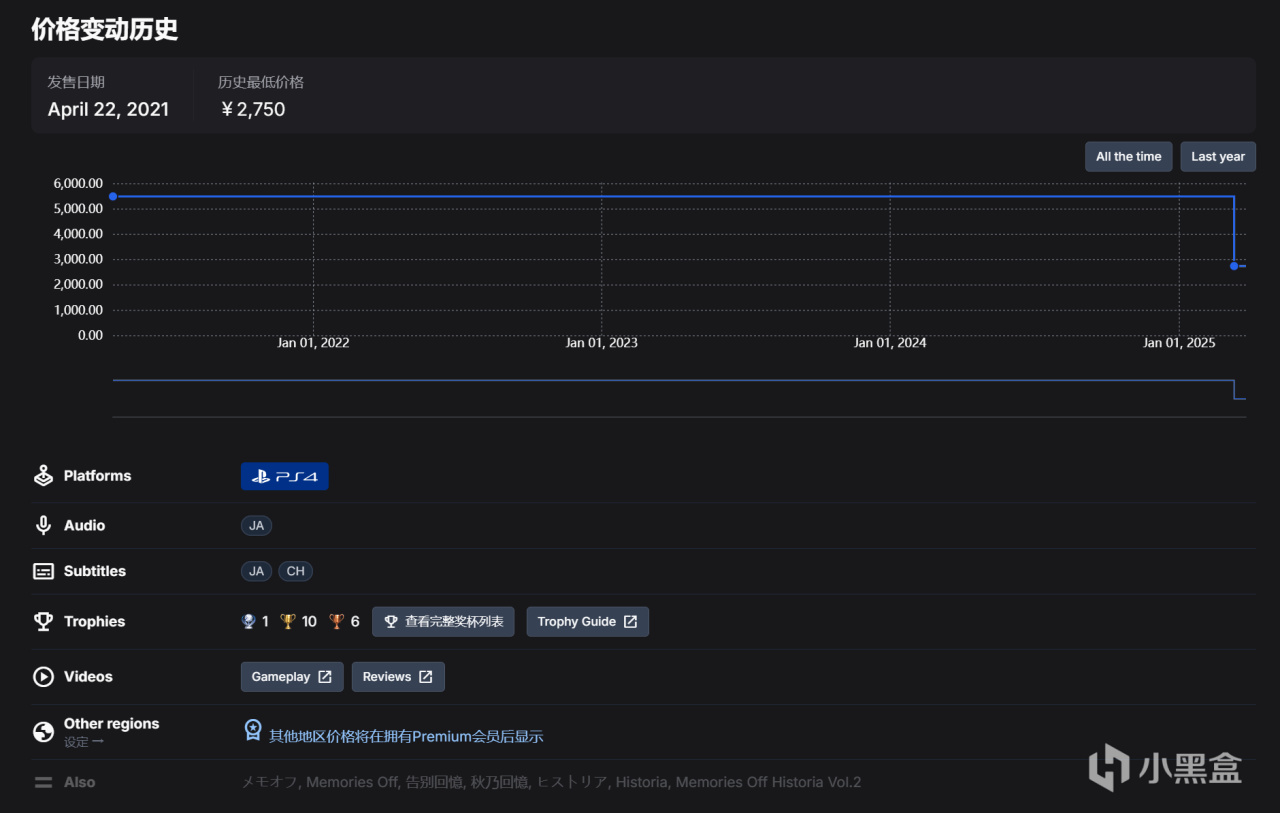Click the Subtitles caption icon
This screenshot has width=1280, height=813.
coord(43,571)
